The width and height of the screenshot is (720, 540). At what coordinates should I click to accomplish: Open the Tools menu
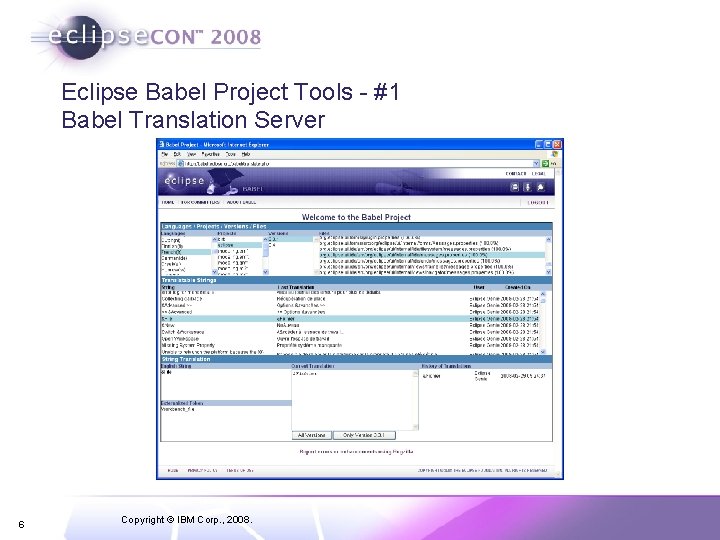coord(231,154)
